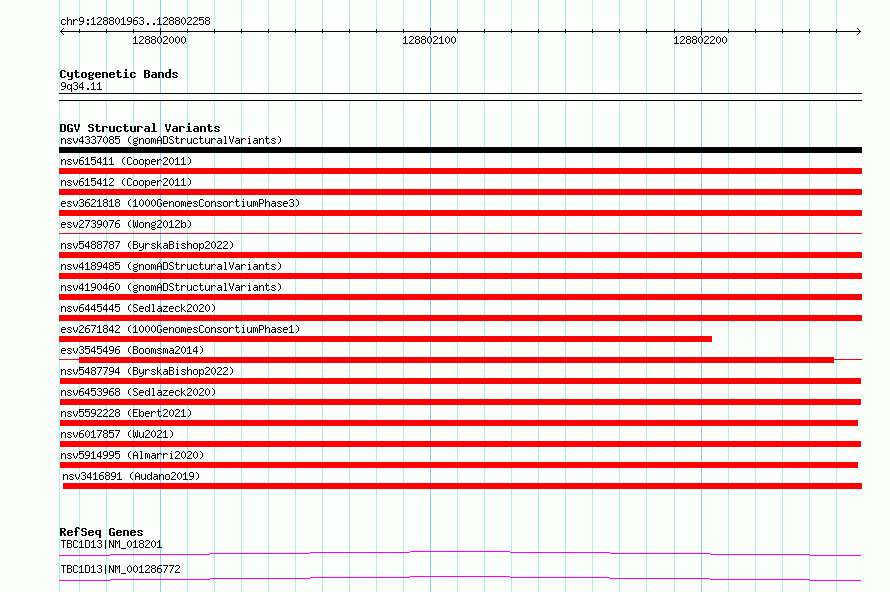Viewport: 890px width, 592px height.
Task: Click the red bar under nsv5488787
Action: [460, 255]
